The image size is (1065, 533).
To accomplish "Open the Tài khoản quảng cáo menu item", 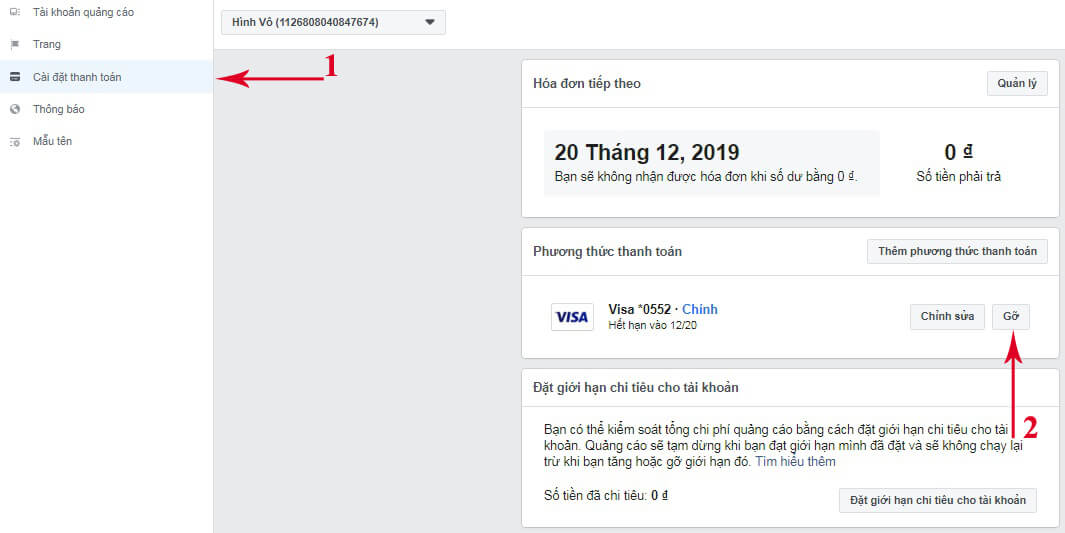I will (x=83, y=12).
